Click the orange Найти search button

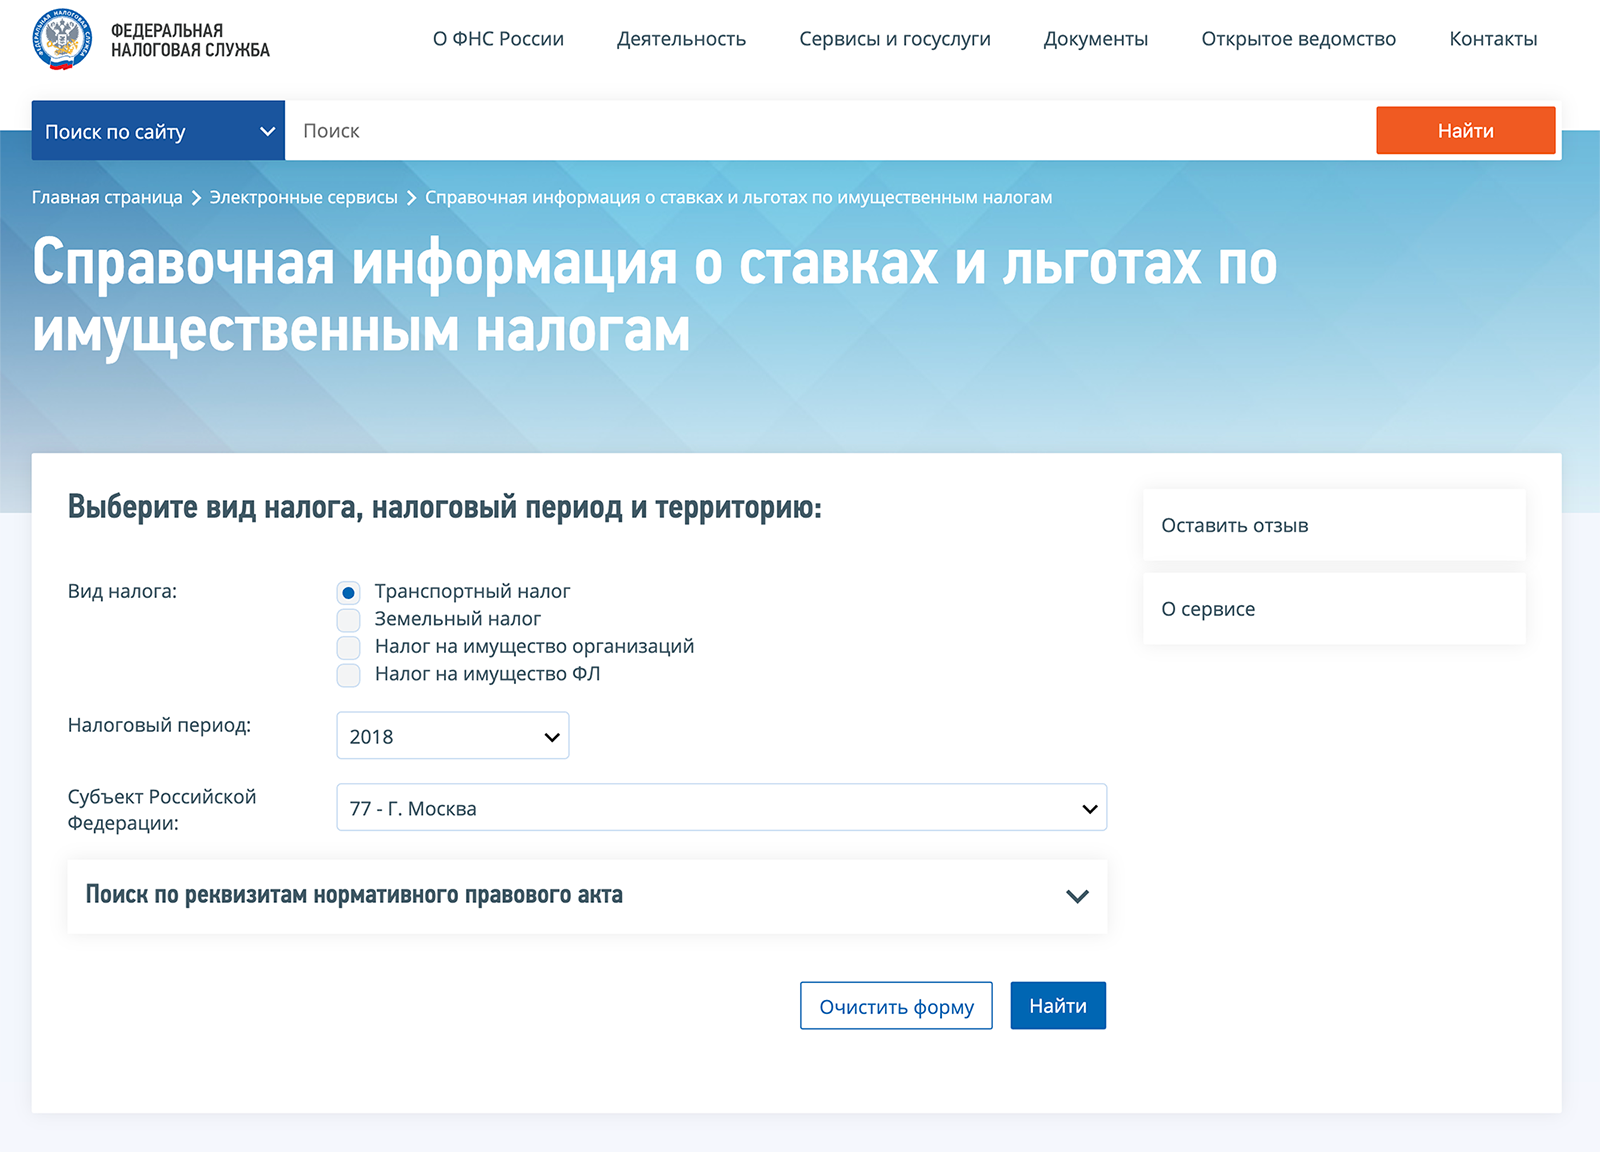tap(1465, 131)
